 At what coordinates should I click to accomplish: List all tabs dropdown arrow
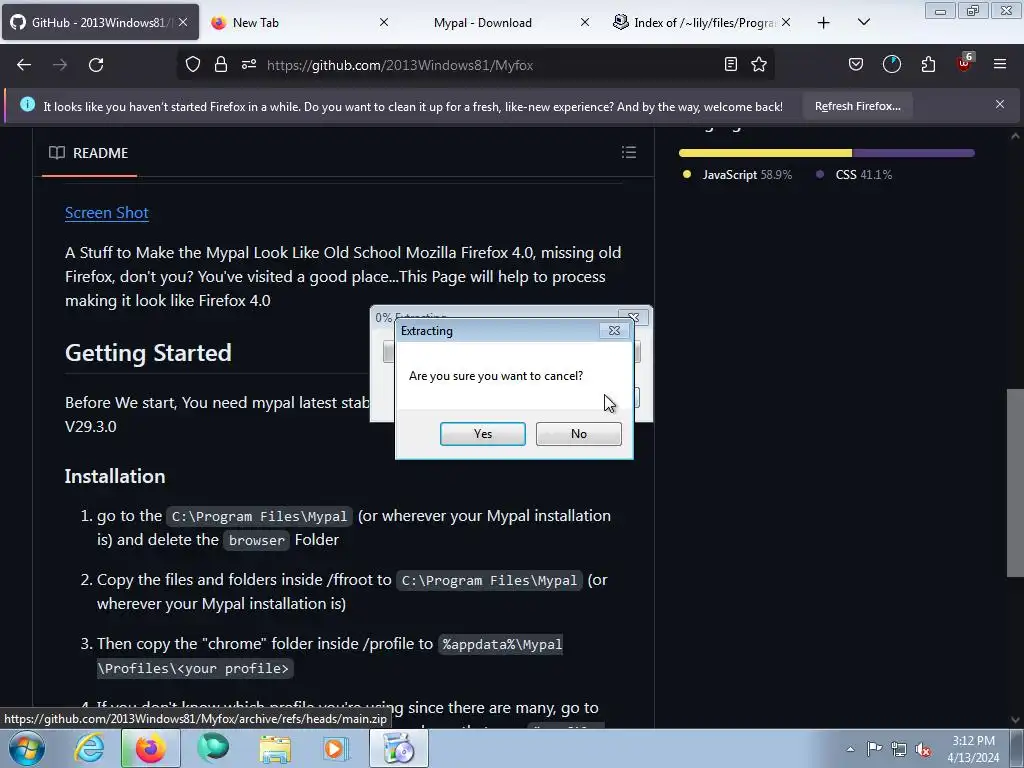tap(864, 22)
